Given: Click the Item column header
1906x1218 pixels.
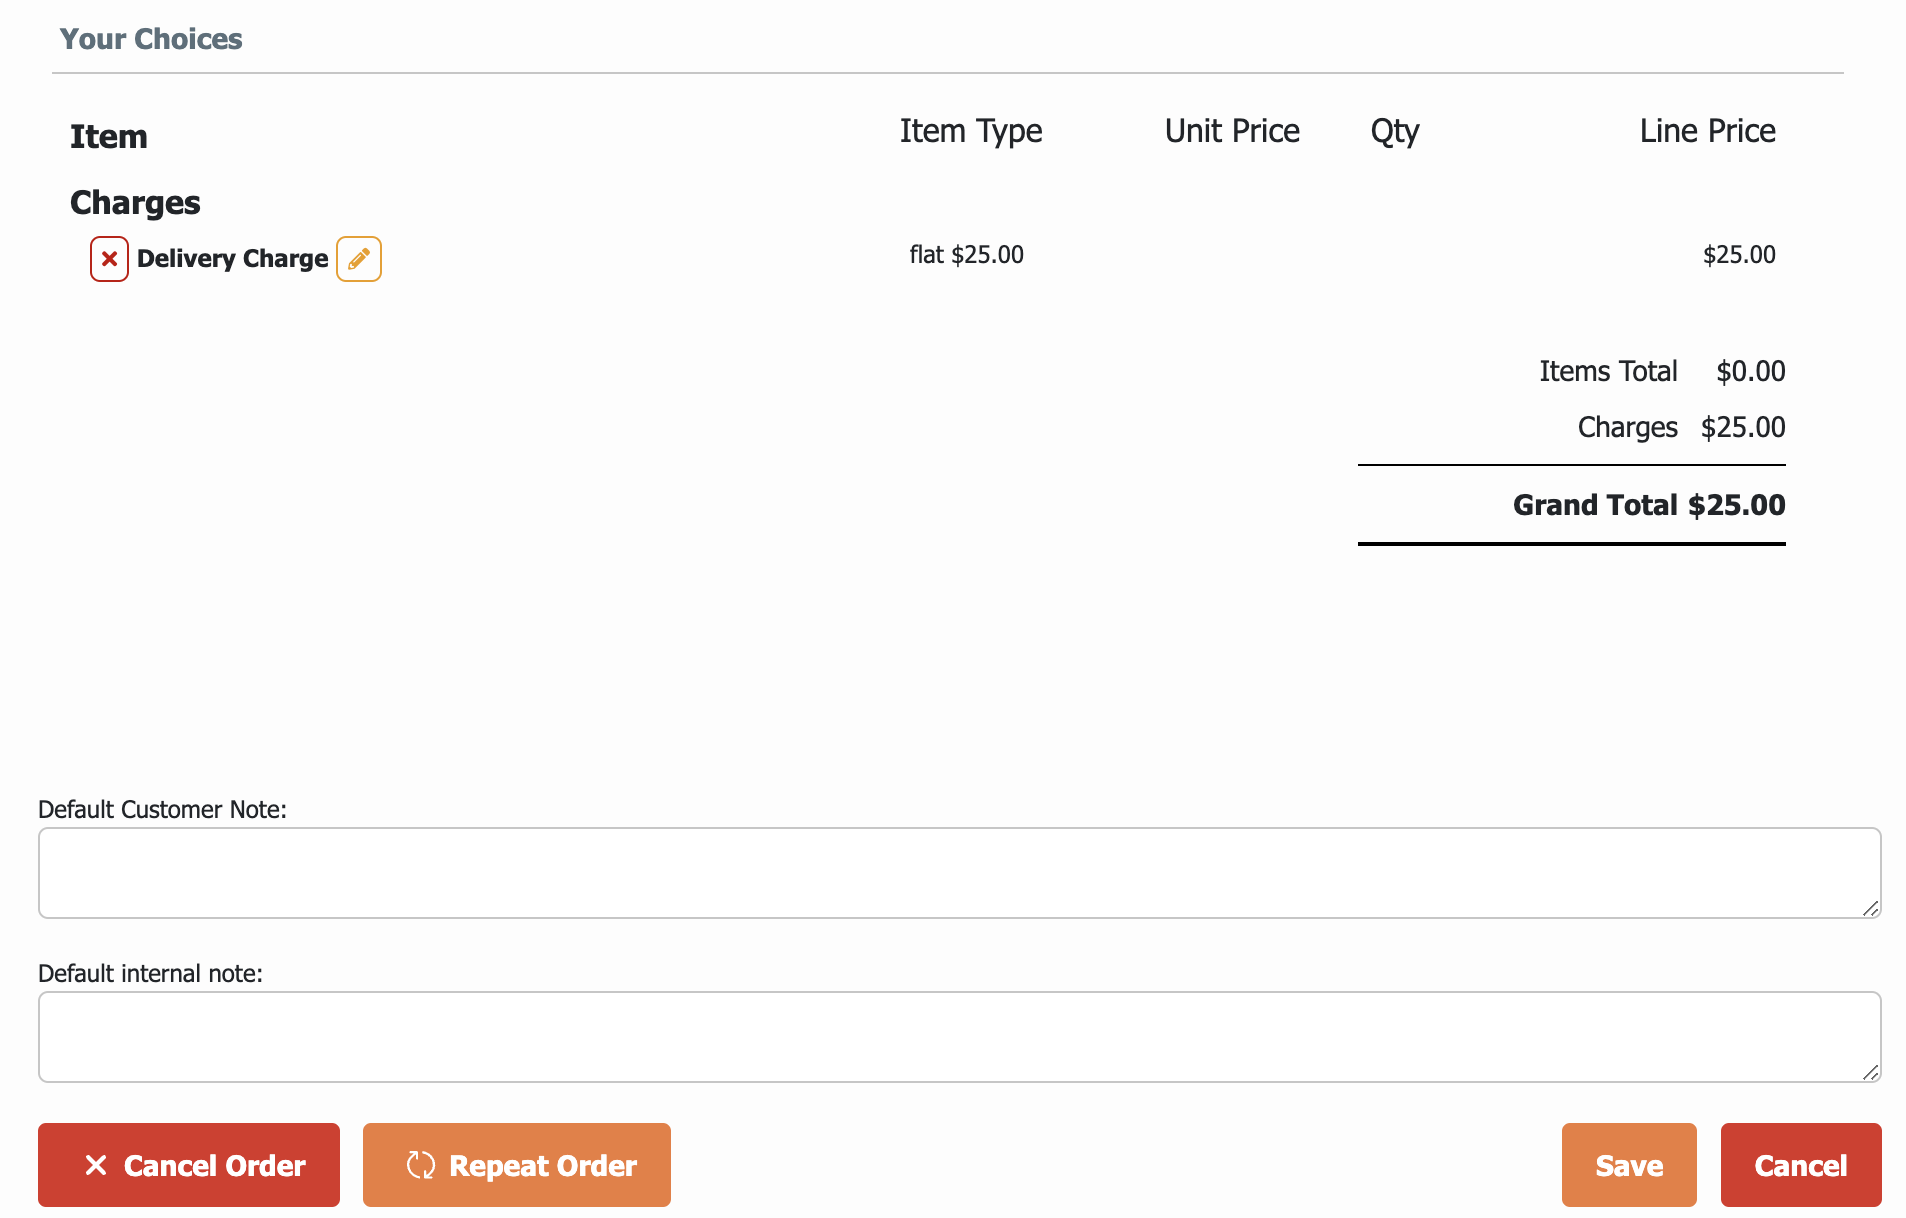Looking at the screenshot, I should click(108, 137).
